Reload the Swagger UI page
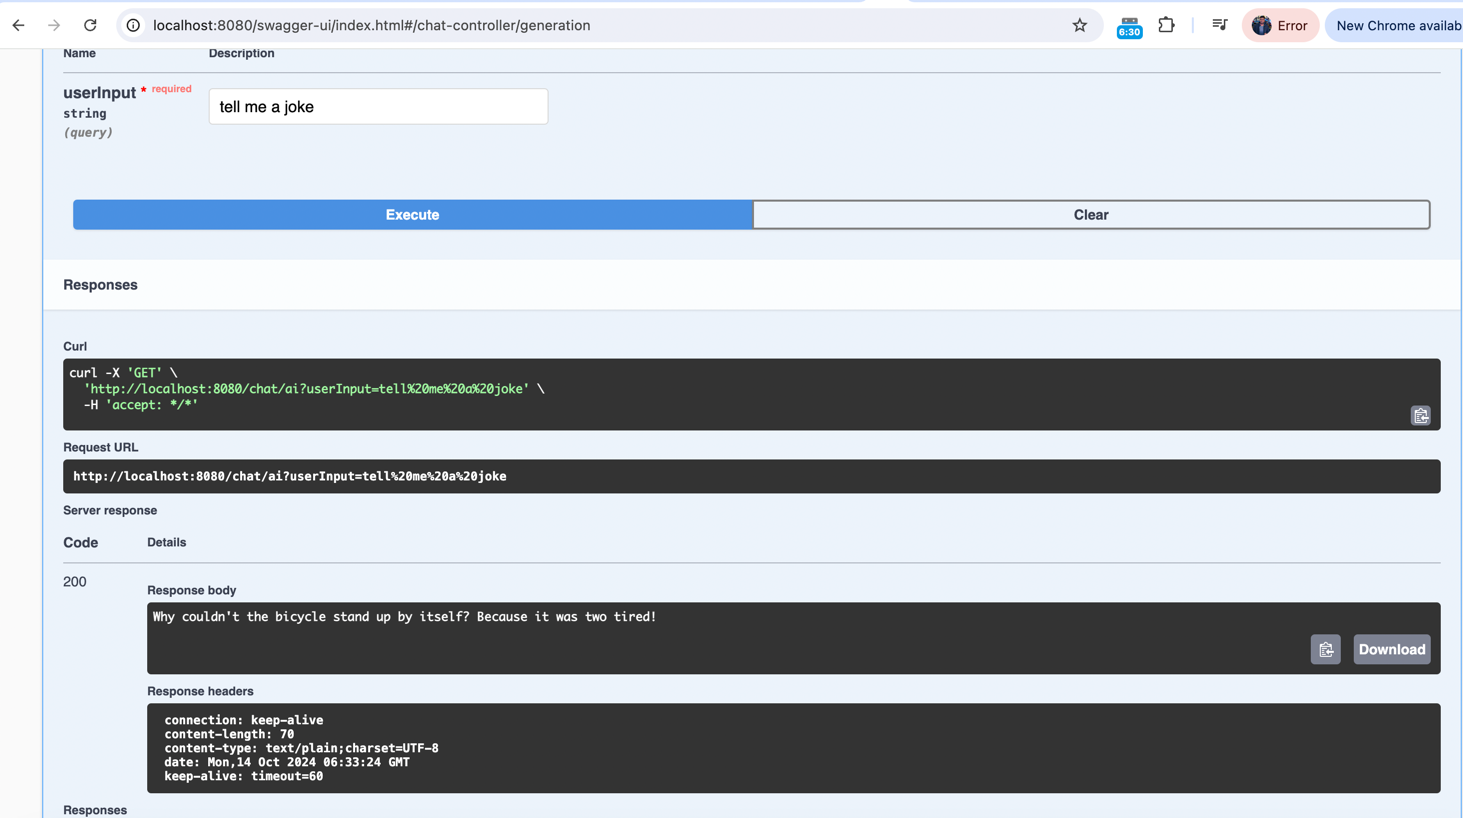 pos(90,25)
